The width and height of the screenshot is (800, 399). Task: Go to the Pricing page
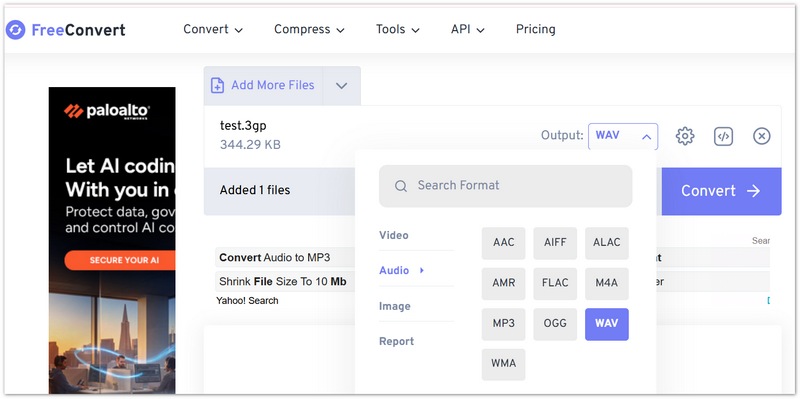tap(535, 29)
